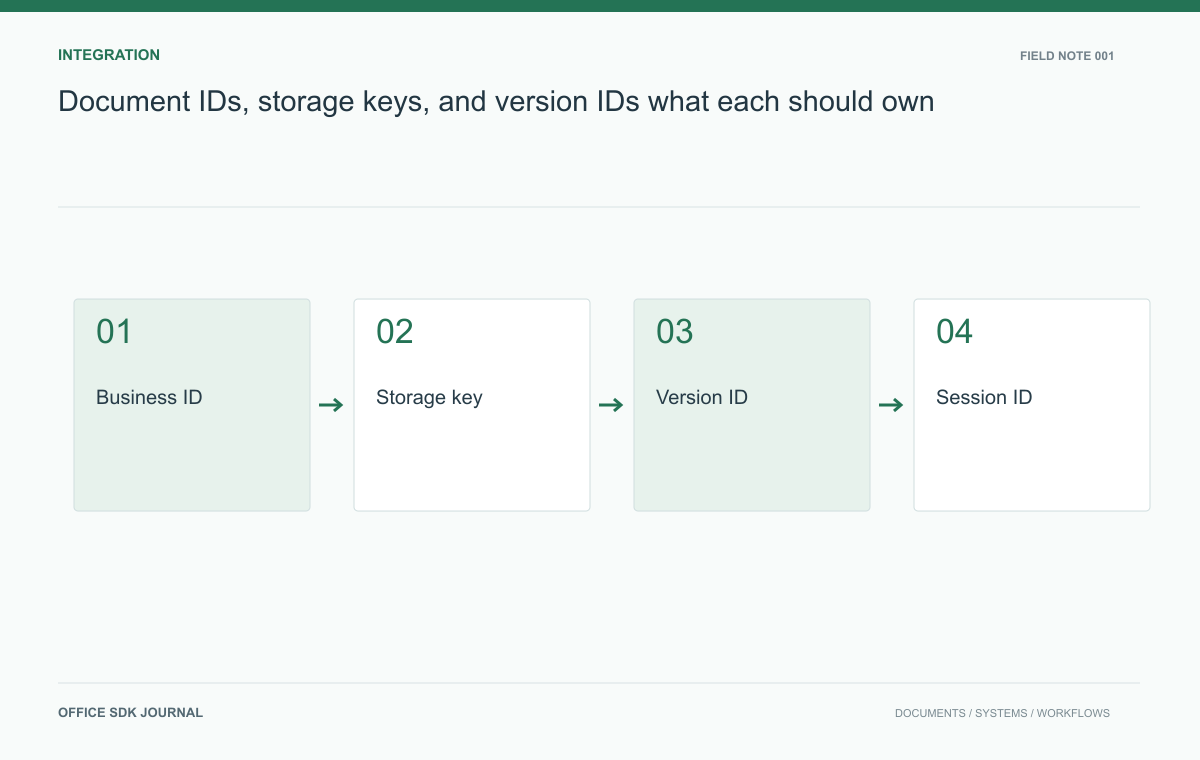Screen dimensions: 1200x760
Task: Select the 03 Version ID card
Action: pos(752,405)
